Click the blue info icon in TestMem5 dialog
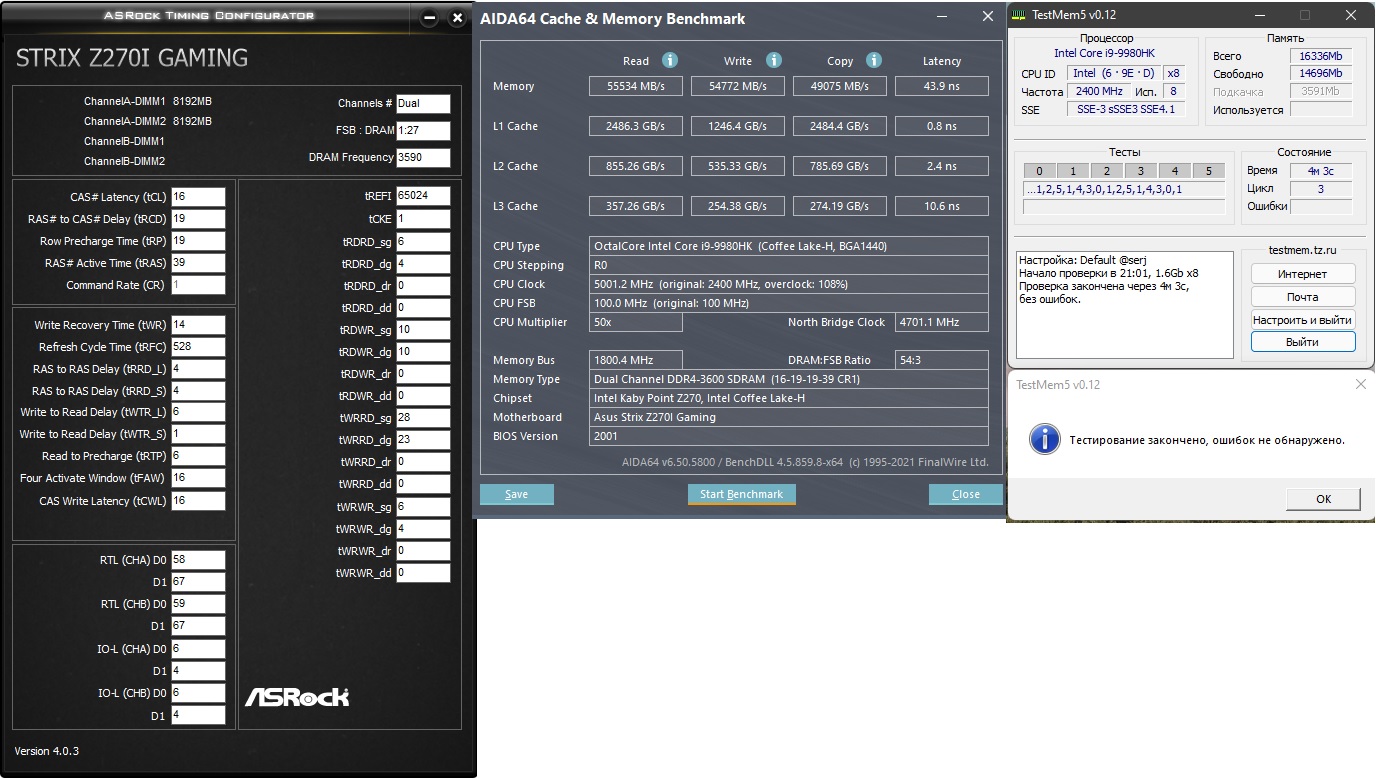 1044,439
